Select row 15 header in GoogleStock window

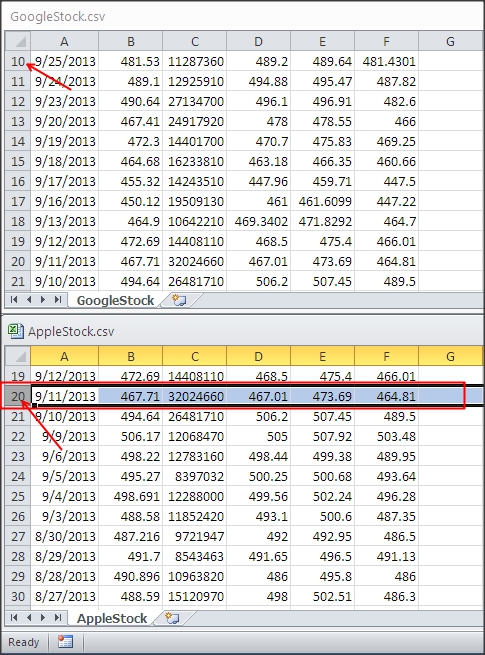18,161
